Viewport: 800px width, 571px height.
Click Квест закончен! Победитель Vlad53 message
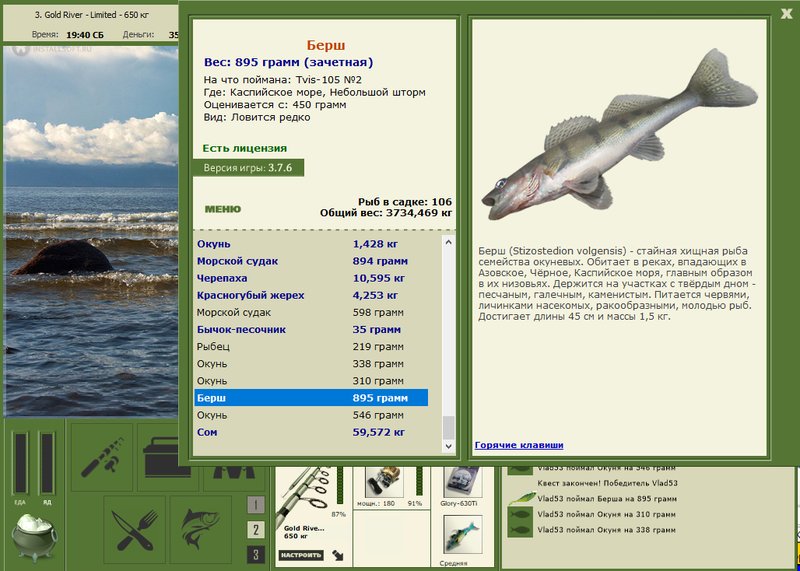(607, 483)
